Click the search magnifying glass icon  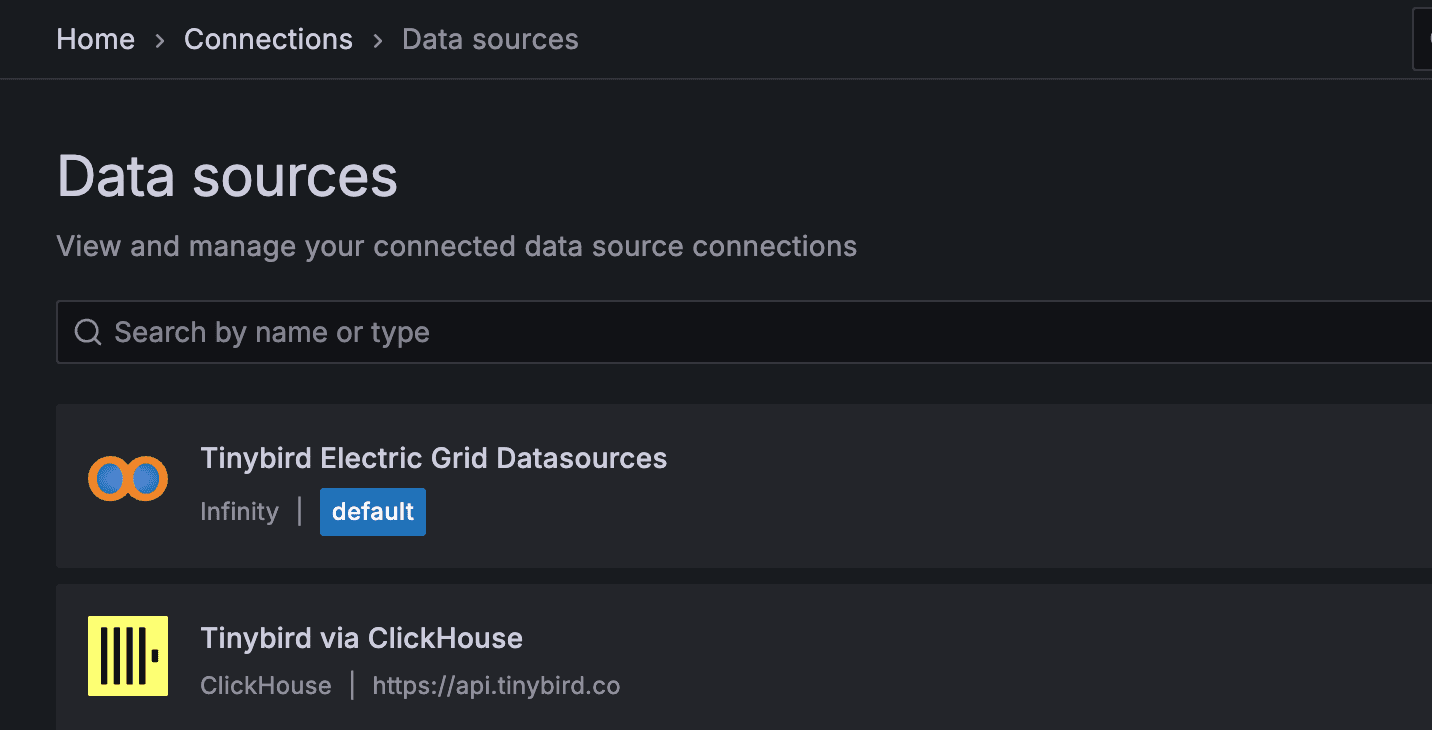88,331
